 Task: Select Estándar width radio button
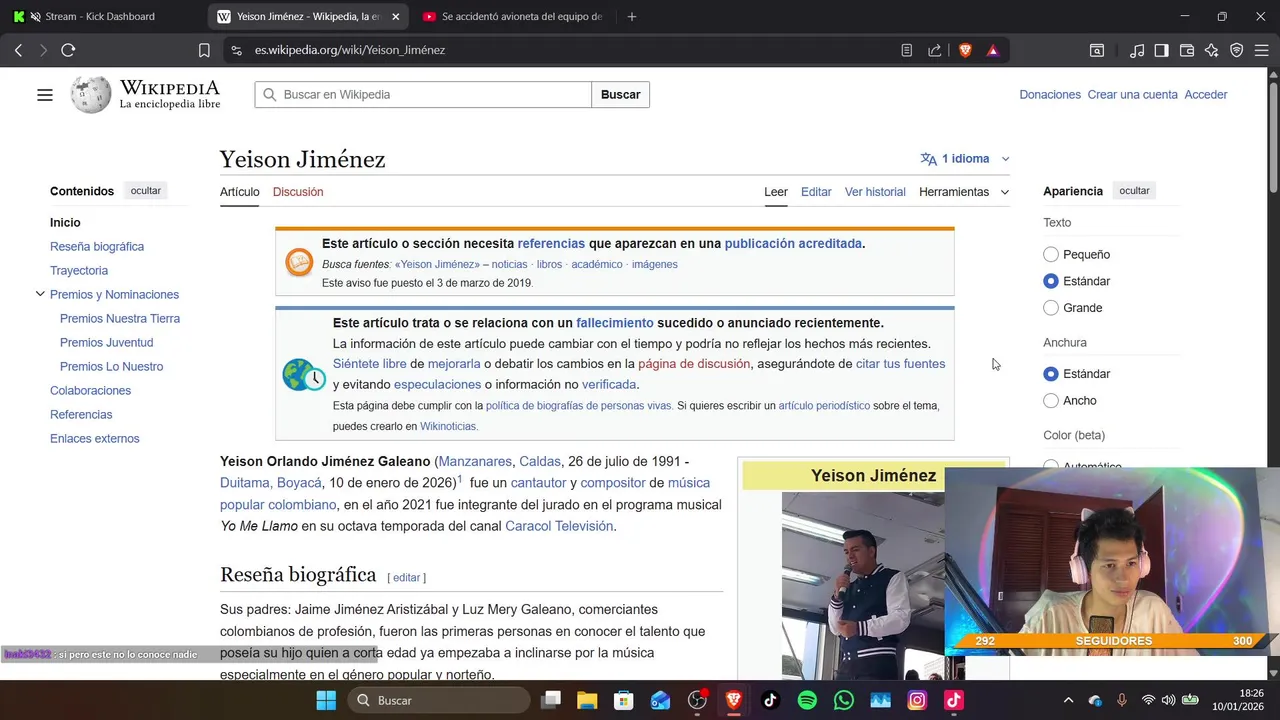point(1051,374)
